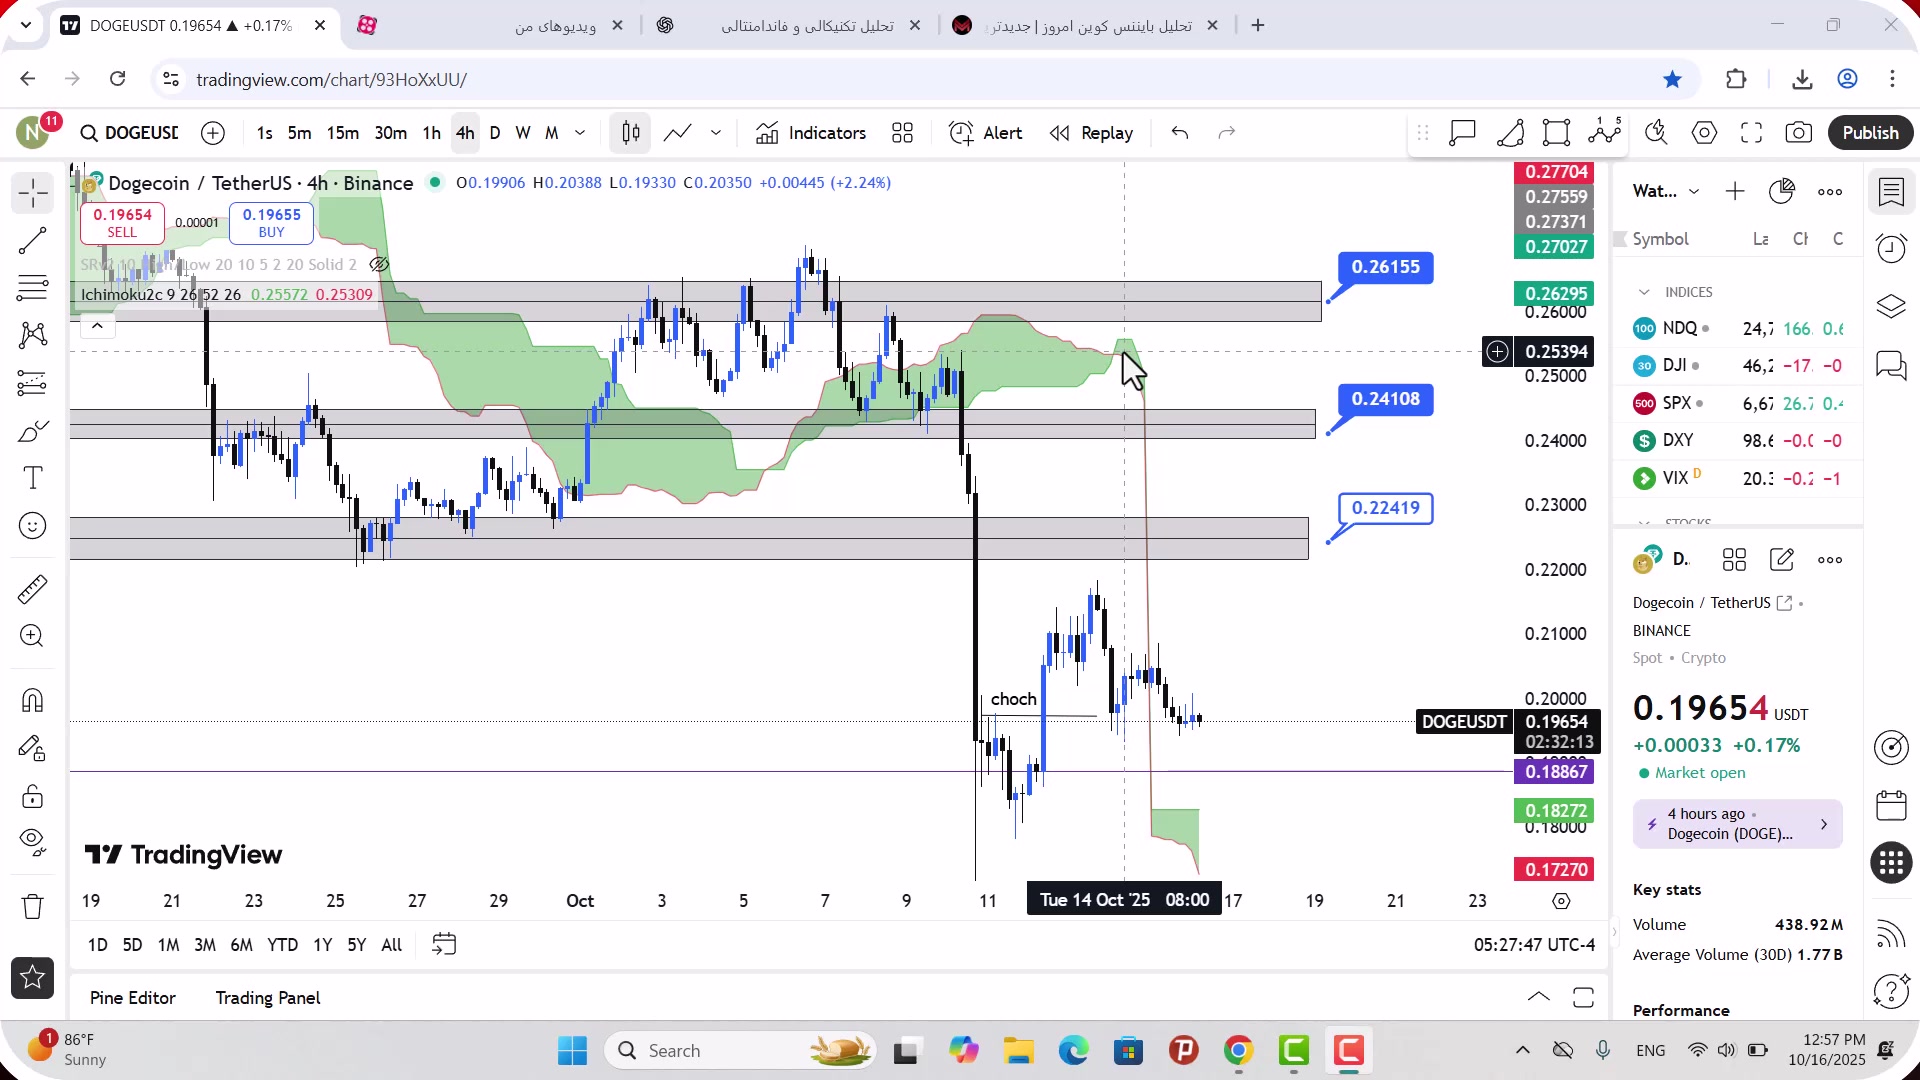Start bar Replay mode
The height and width of the screenshot is (1080, 1920).
click(1091, 133)
